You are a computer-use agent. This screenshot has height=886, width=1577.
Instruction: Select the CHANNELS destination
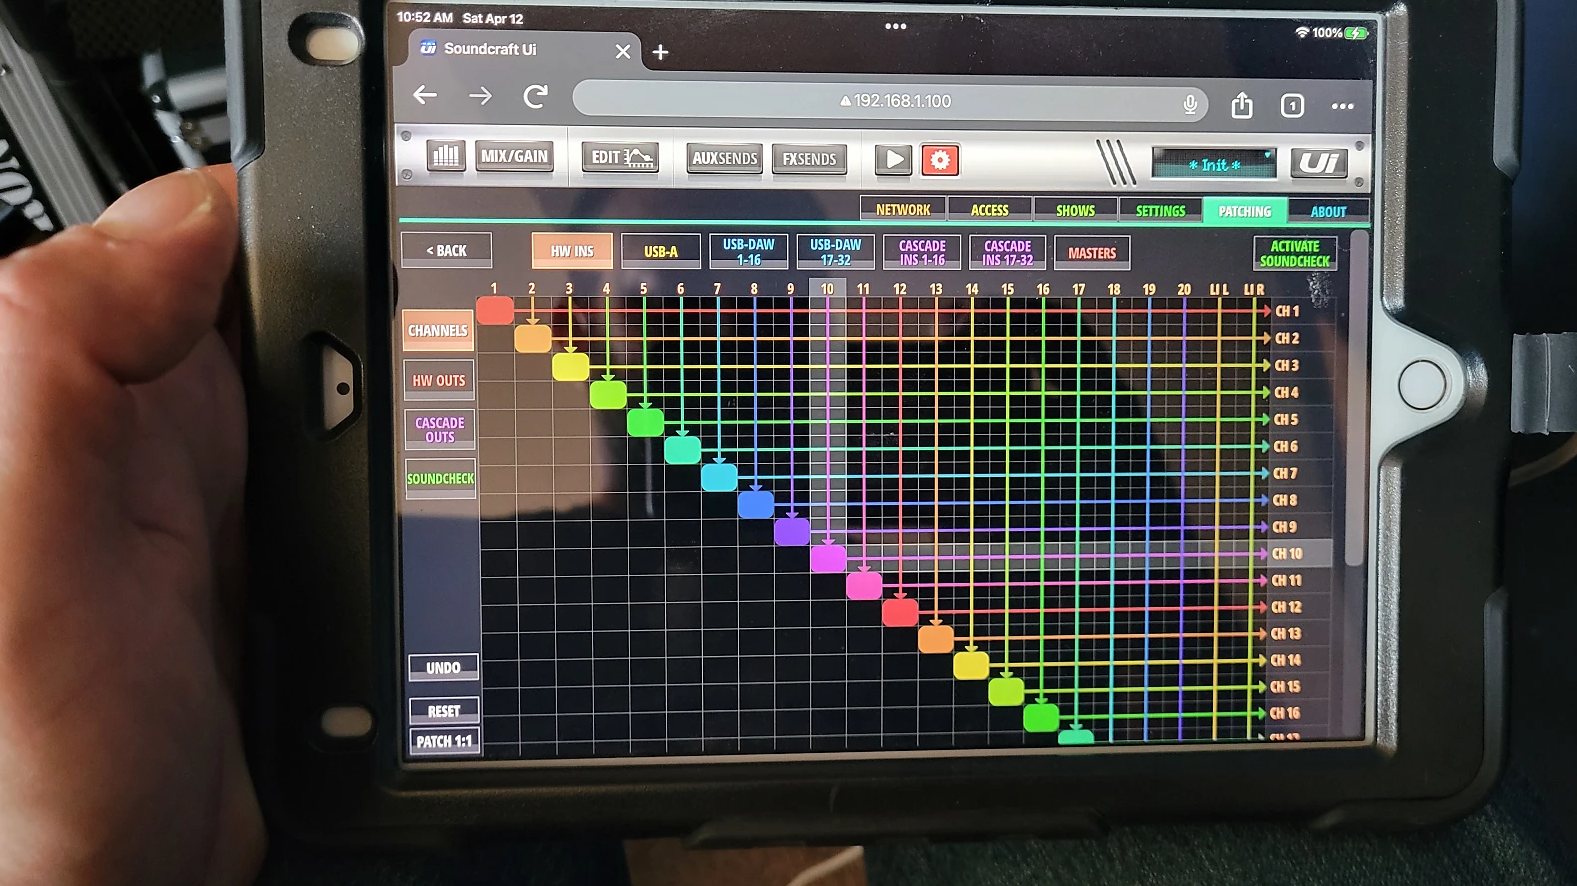pos(438,330)
